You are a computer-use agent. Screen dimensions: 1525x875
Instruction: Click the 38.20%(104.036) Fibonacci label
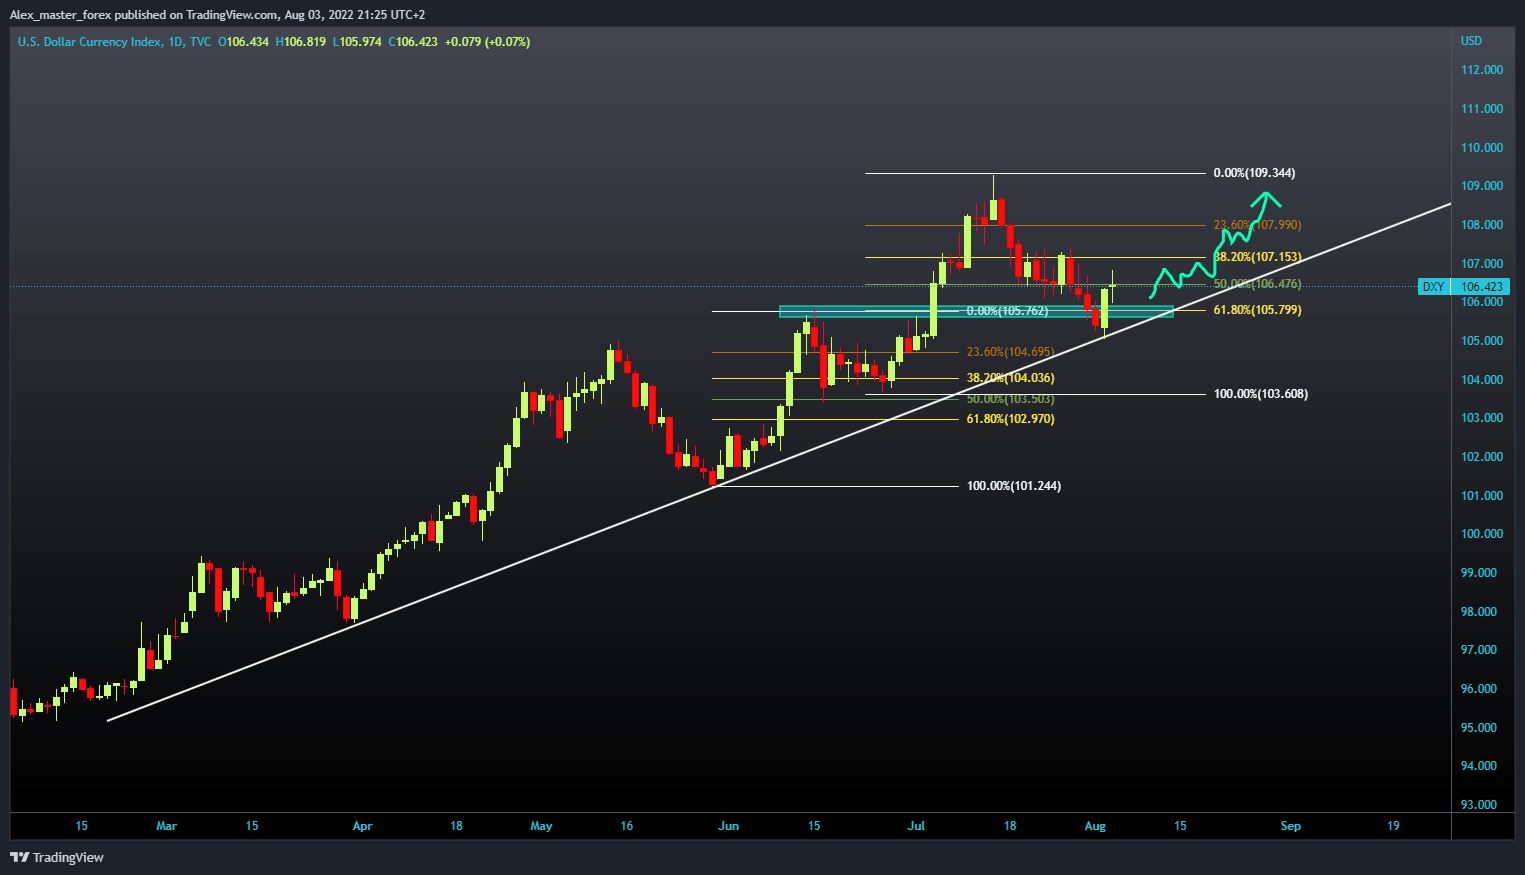pos(1010,378)
